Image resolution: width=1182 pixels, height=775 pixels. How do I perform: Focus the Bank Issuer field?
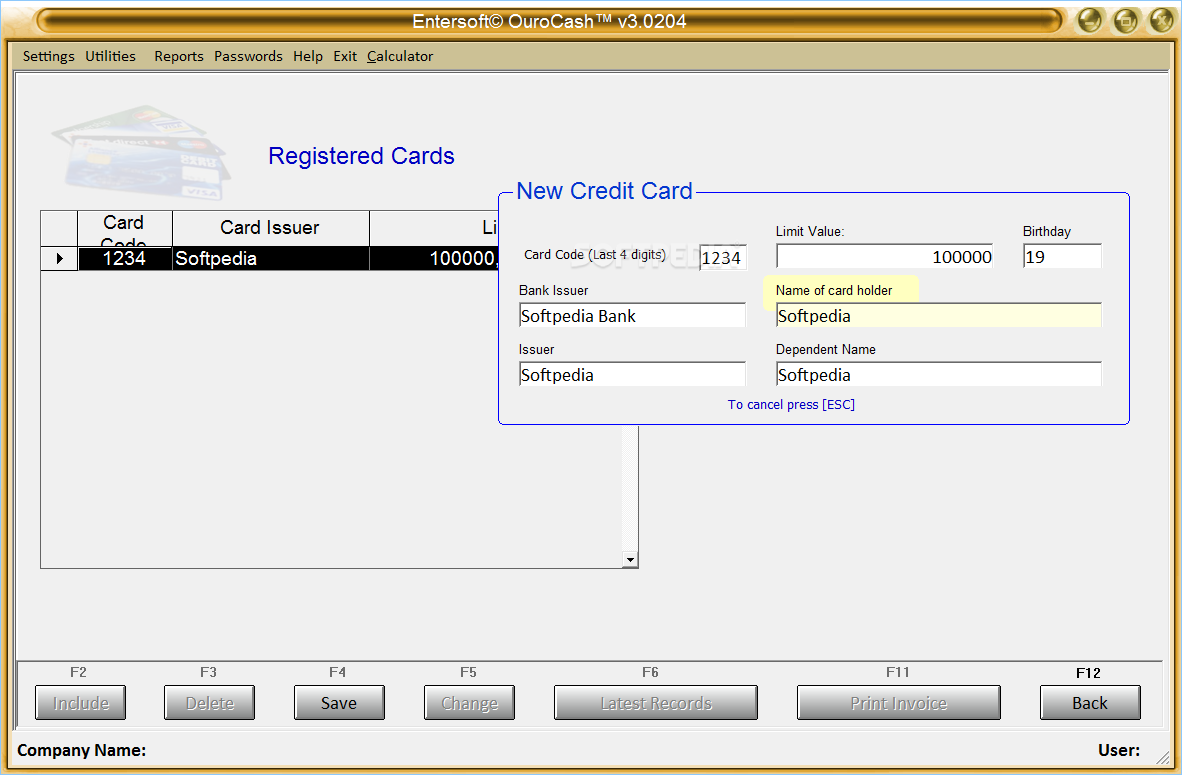coord(632,316)
